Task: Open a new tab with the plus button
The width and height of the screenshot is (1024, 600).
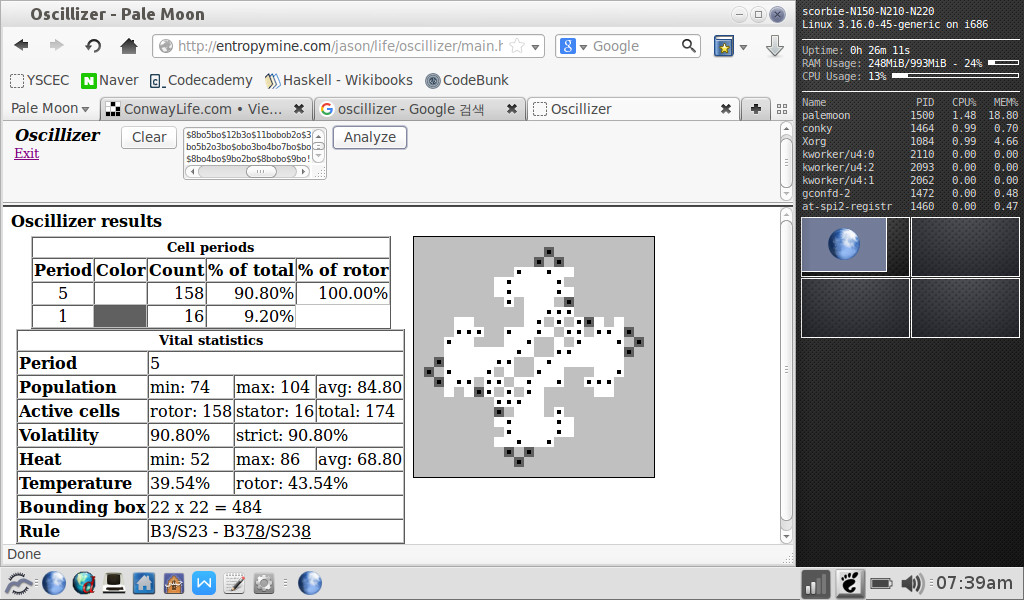Action: point(756,109)
